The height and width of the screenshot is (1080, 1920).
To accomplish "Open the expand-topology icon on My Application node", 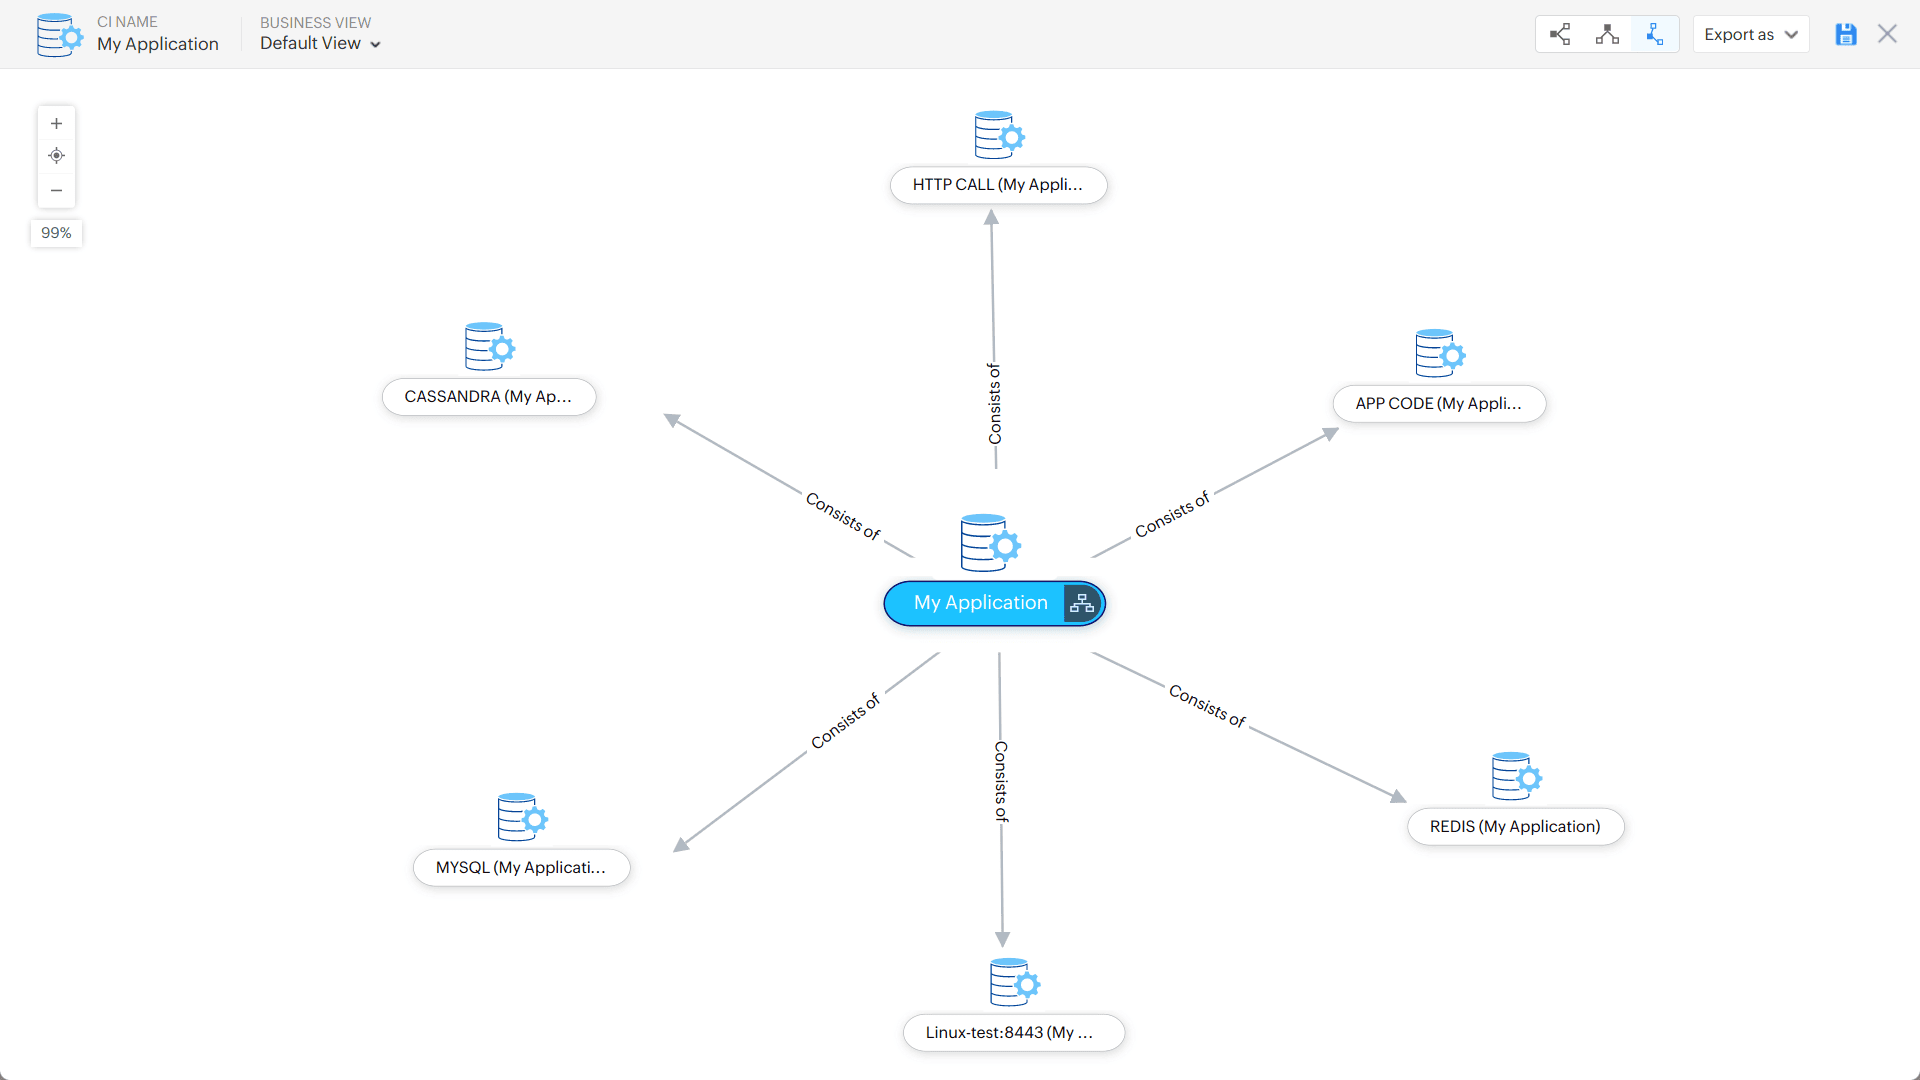I will (1080, 603).
